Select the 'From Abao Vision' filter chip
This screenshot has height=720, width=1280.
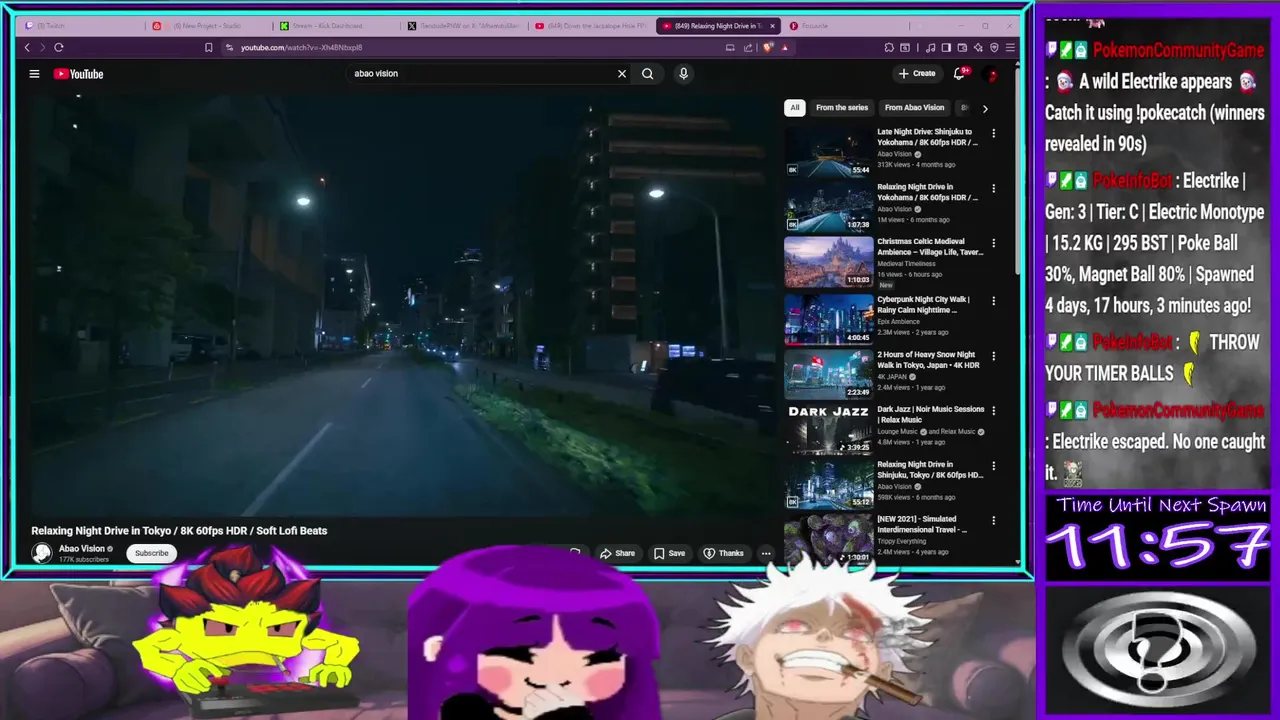[x=914, y=107]
